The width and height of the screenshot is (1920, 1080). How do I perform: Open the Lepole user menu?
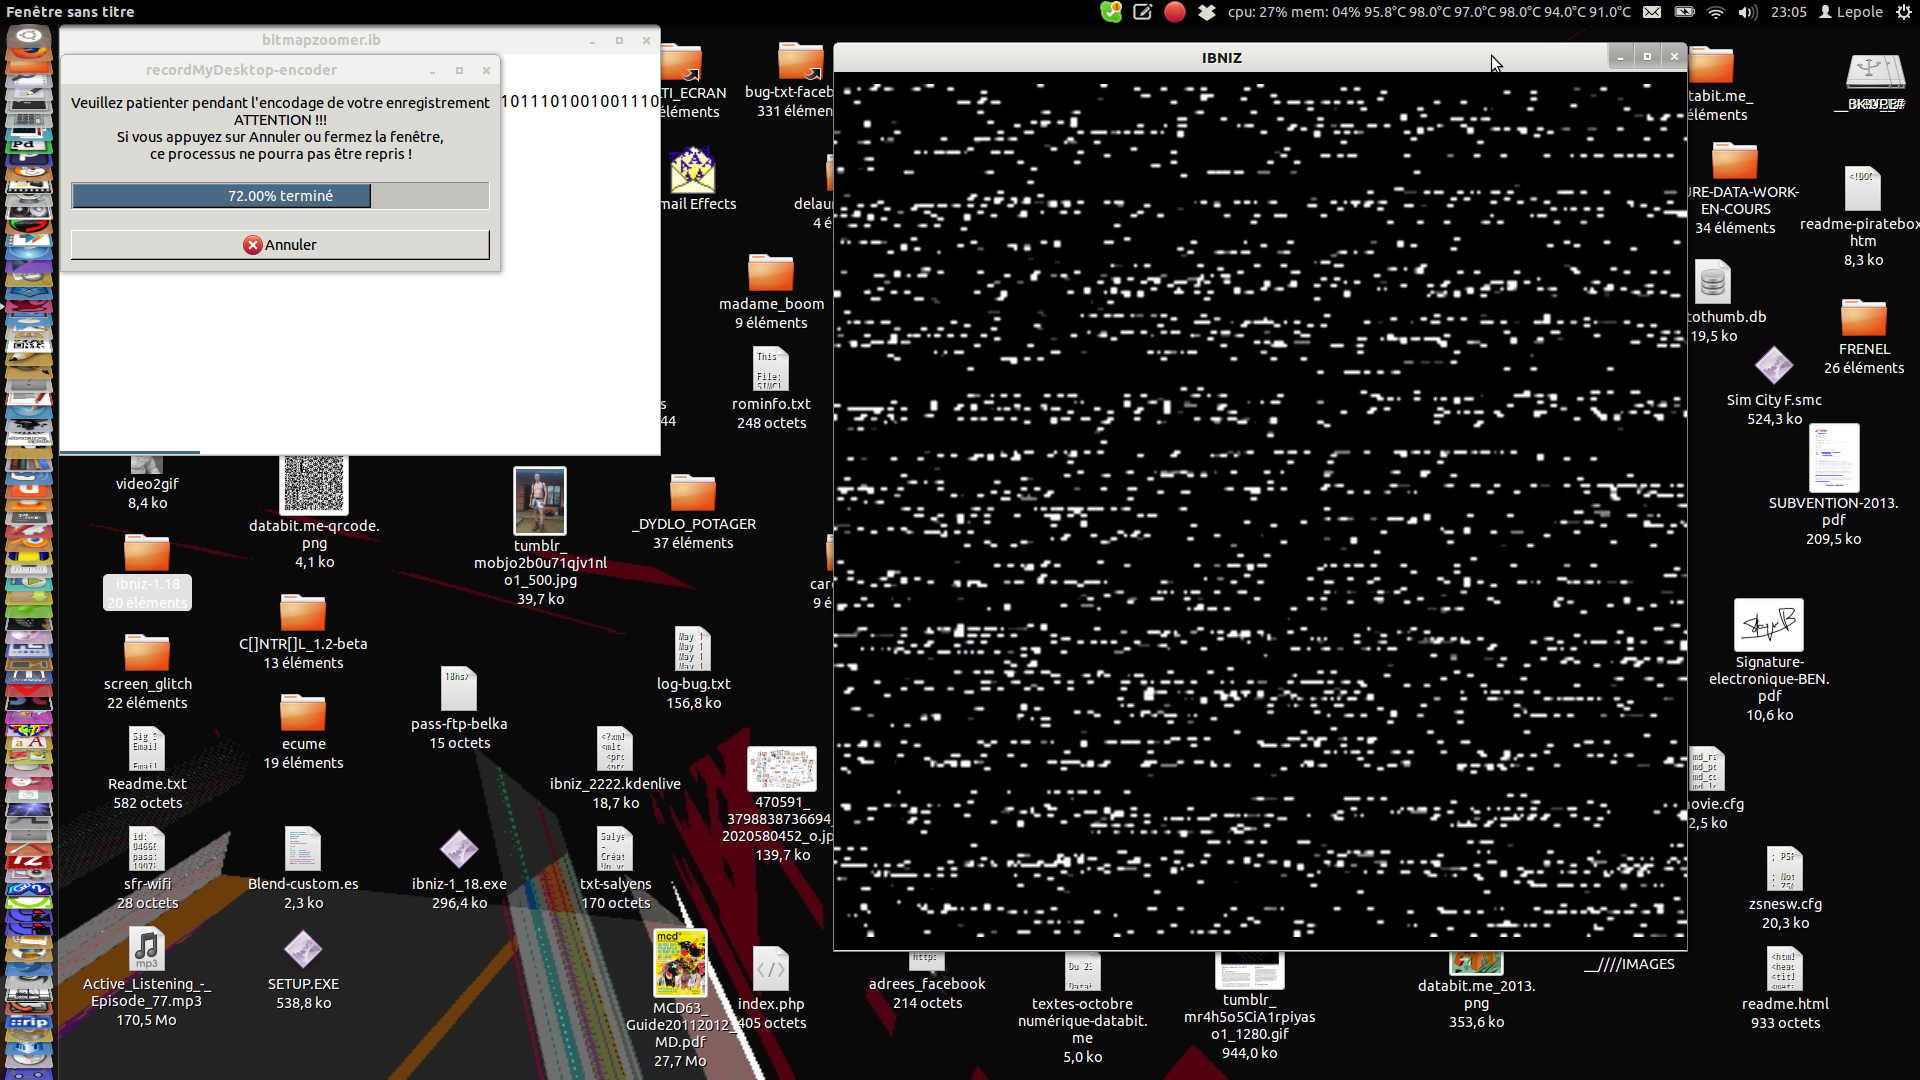[x=1850, y=12]
